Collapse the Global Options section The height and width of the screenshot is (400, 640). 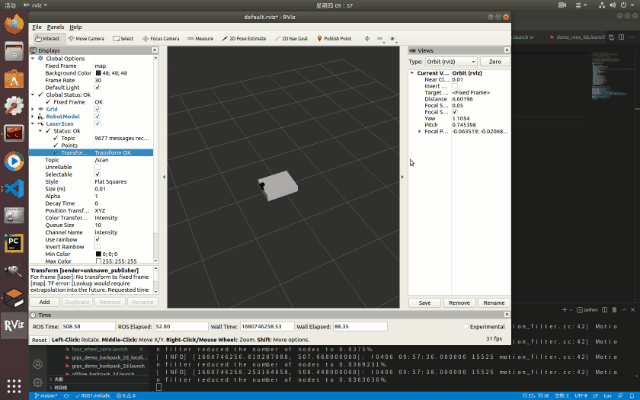coord(35,59)
